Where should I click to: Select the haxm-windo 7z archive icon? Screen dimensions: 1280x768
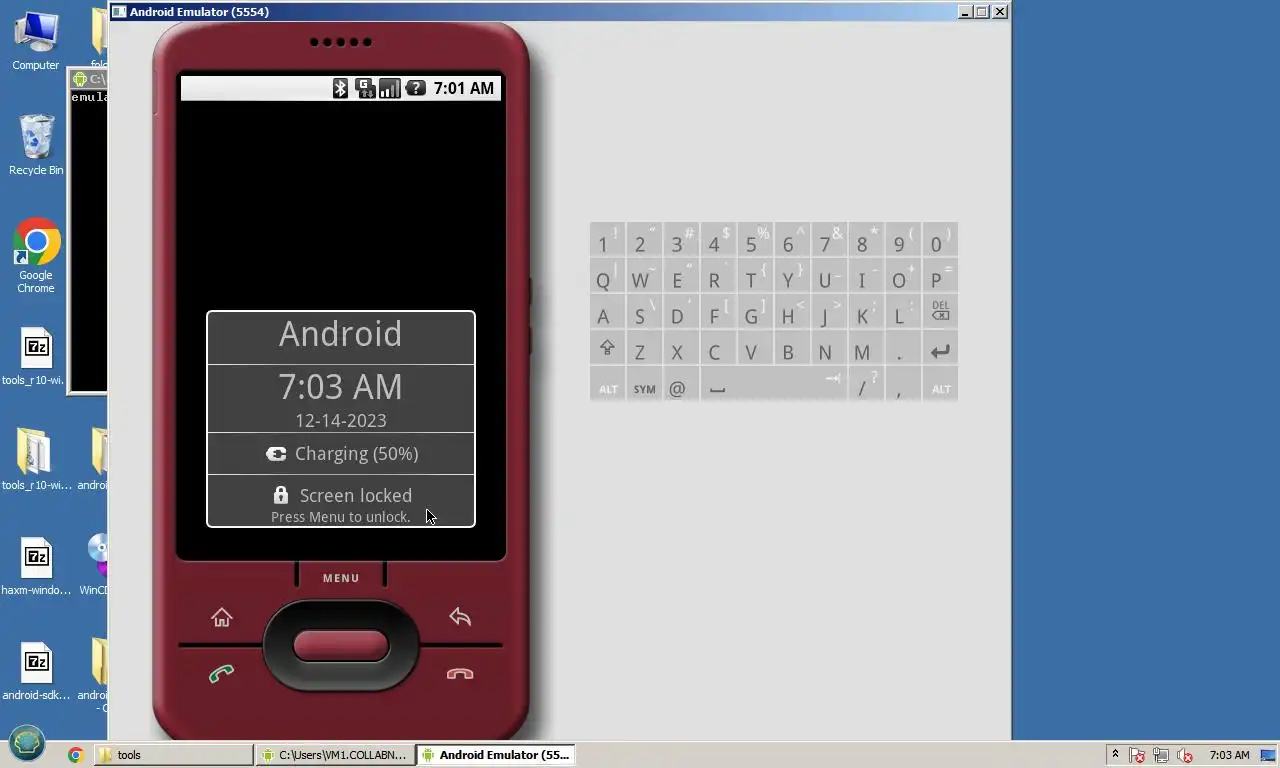[x=36, y=566]
